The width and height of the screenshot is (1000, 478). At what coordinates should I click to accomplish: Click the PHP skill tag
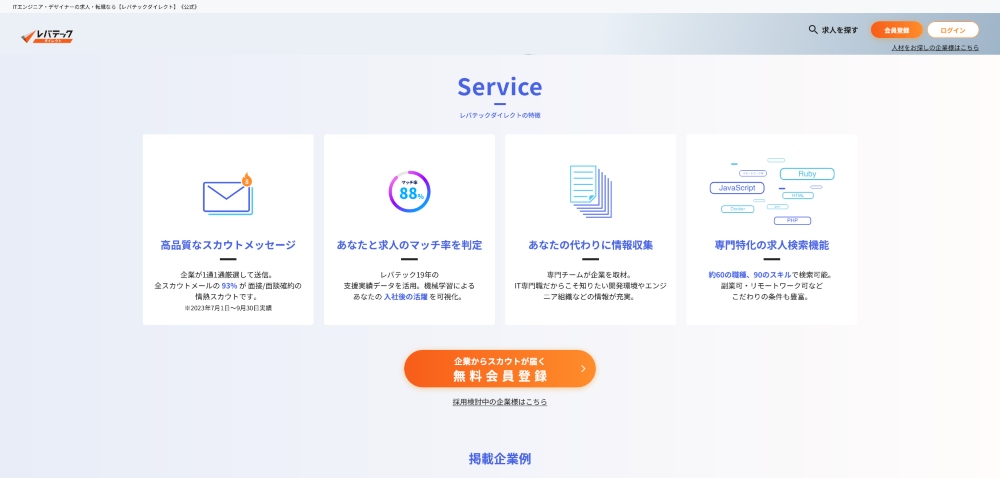click(792, 221)
